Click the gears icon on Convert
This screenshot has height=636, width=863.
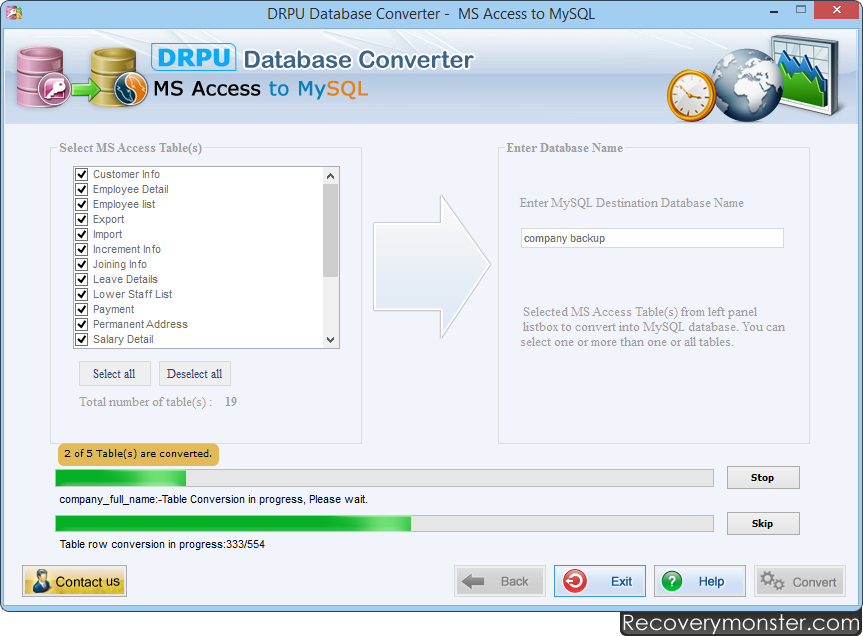tap(772, 580)
